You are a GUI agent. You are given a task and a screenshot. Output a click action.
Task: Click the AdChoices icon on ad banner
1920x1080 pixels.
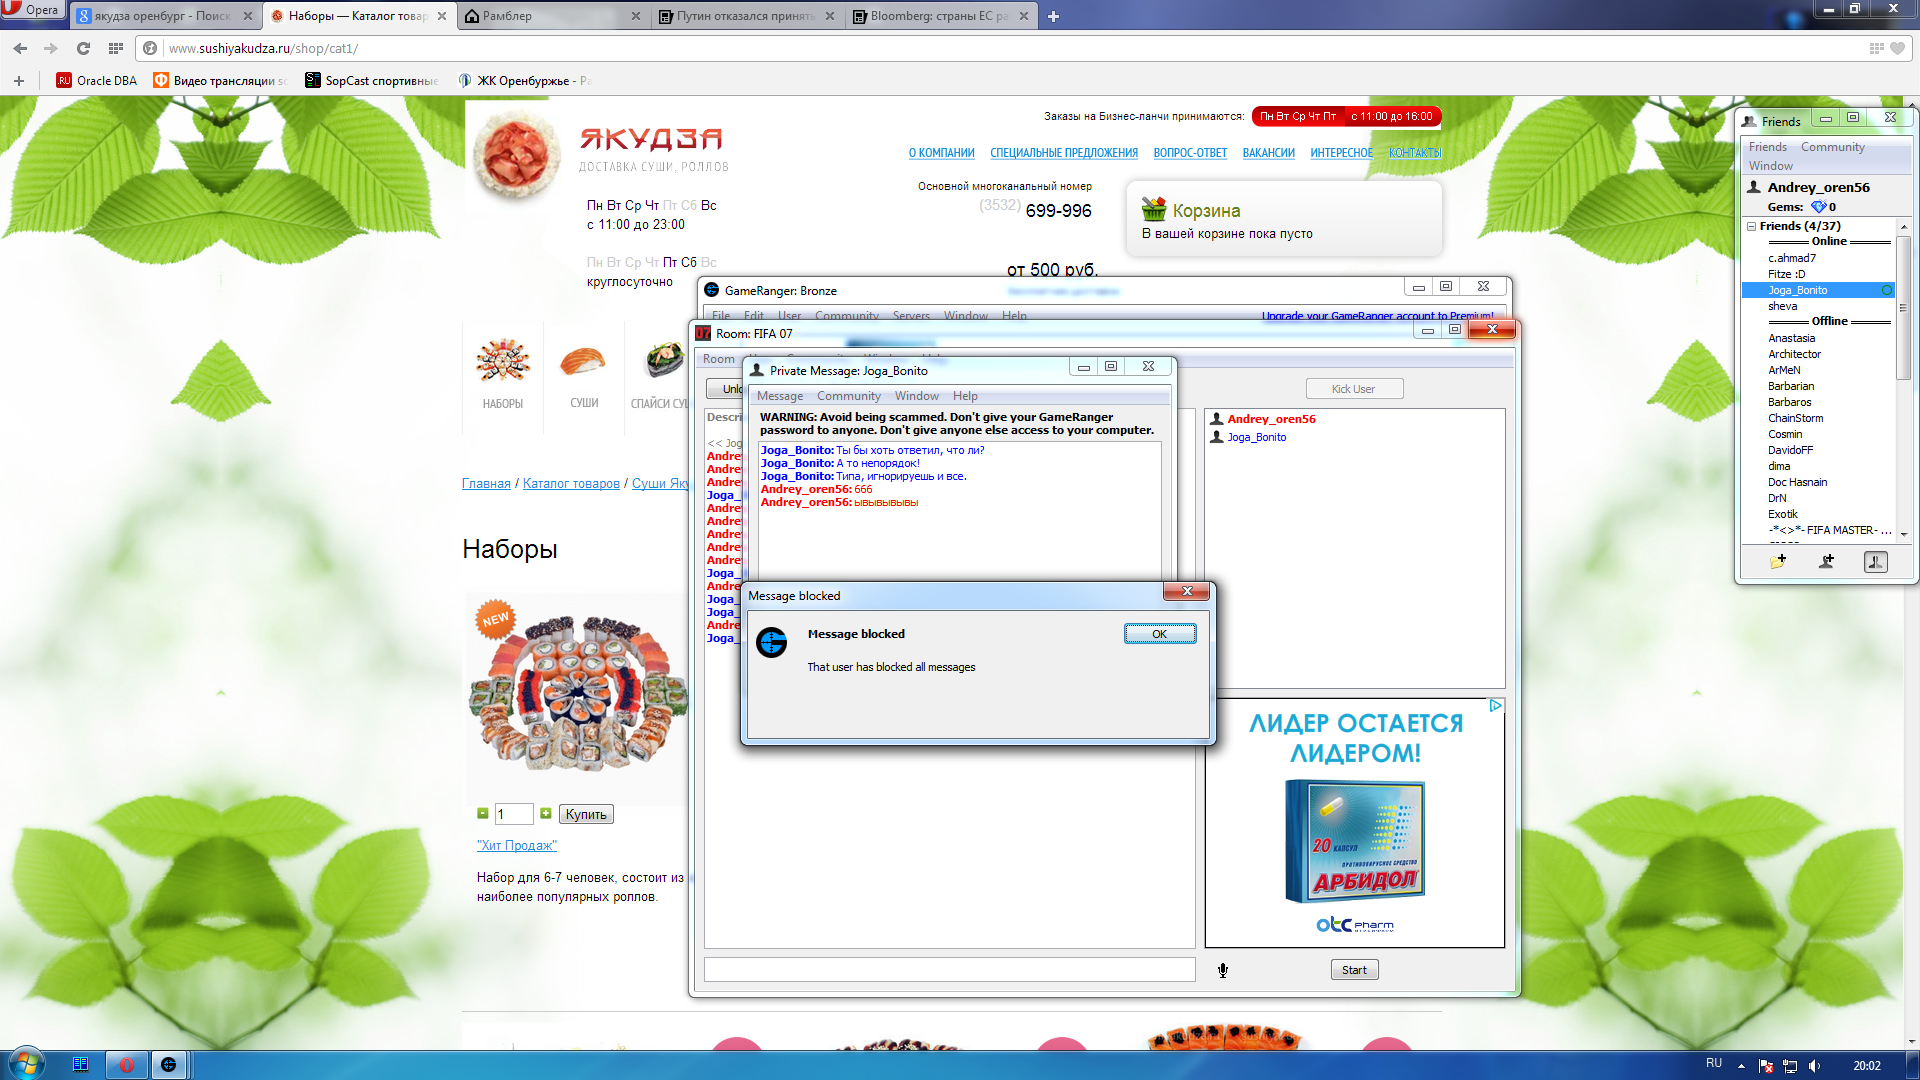point(1495,706)
